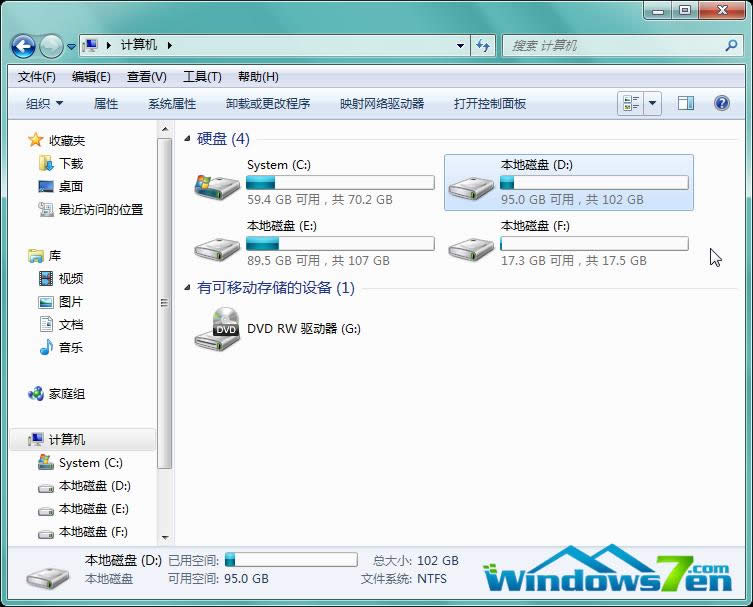Expand the 组织 dropdown menu
The width and height of the screenshot is (753, 607).
pos(44,103)
